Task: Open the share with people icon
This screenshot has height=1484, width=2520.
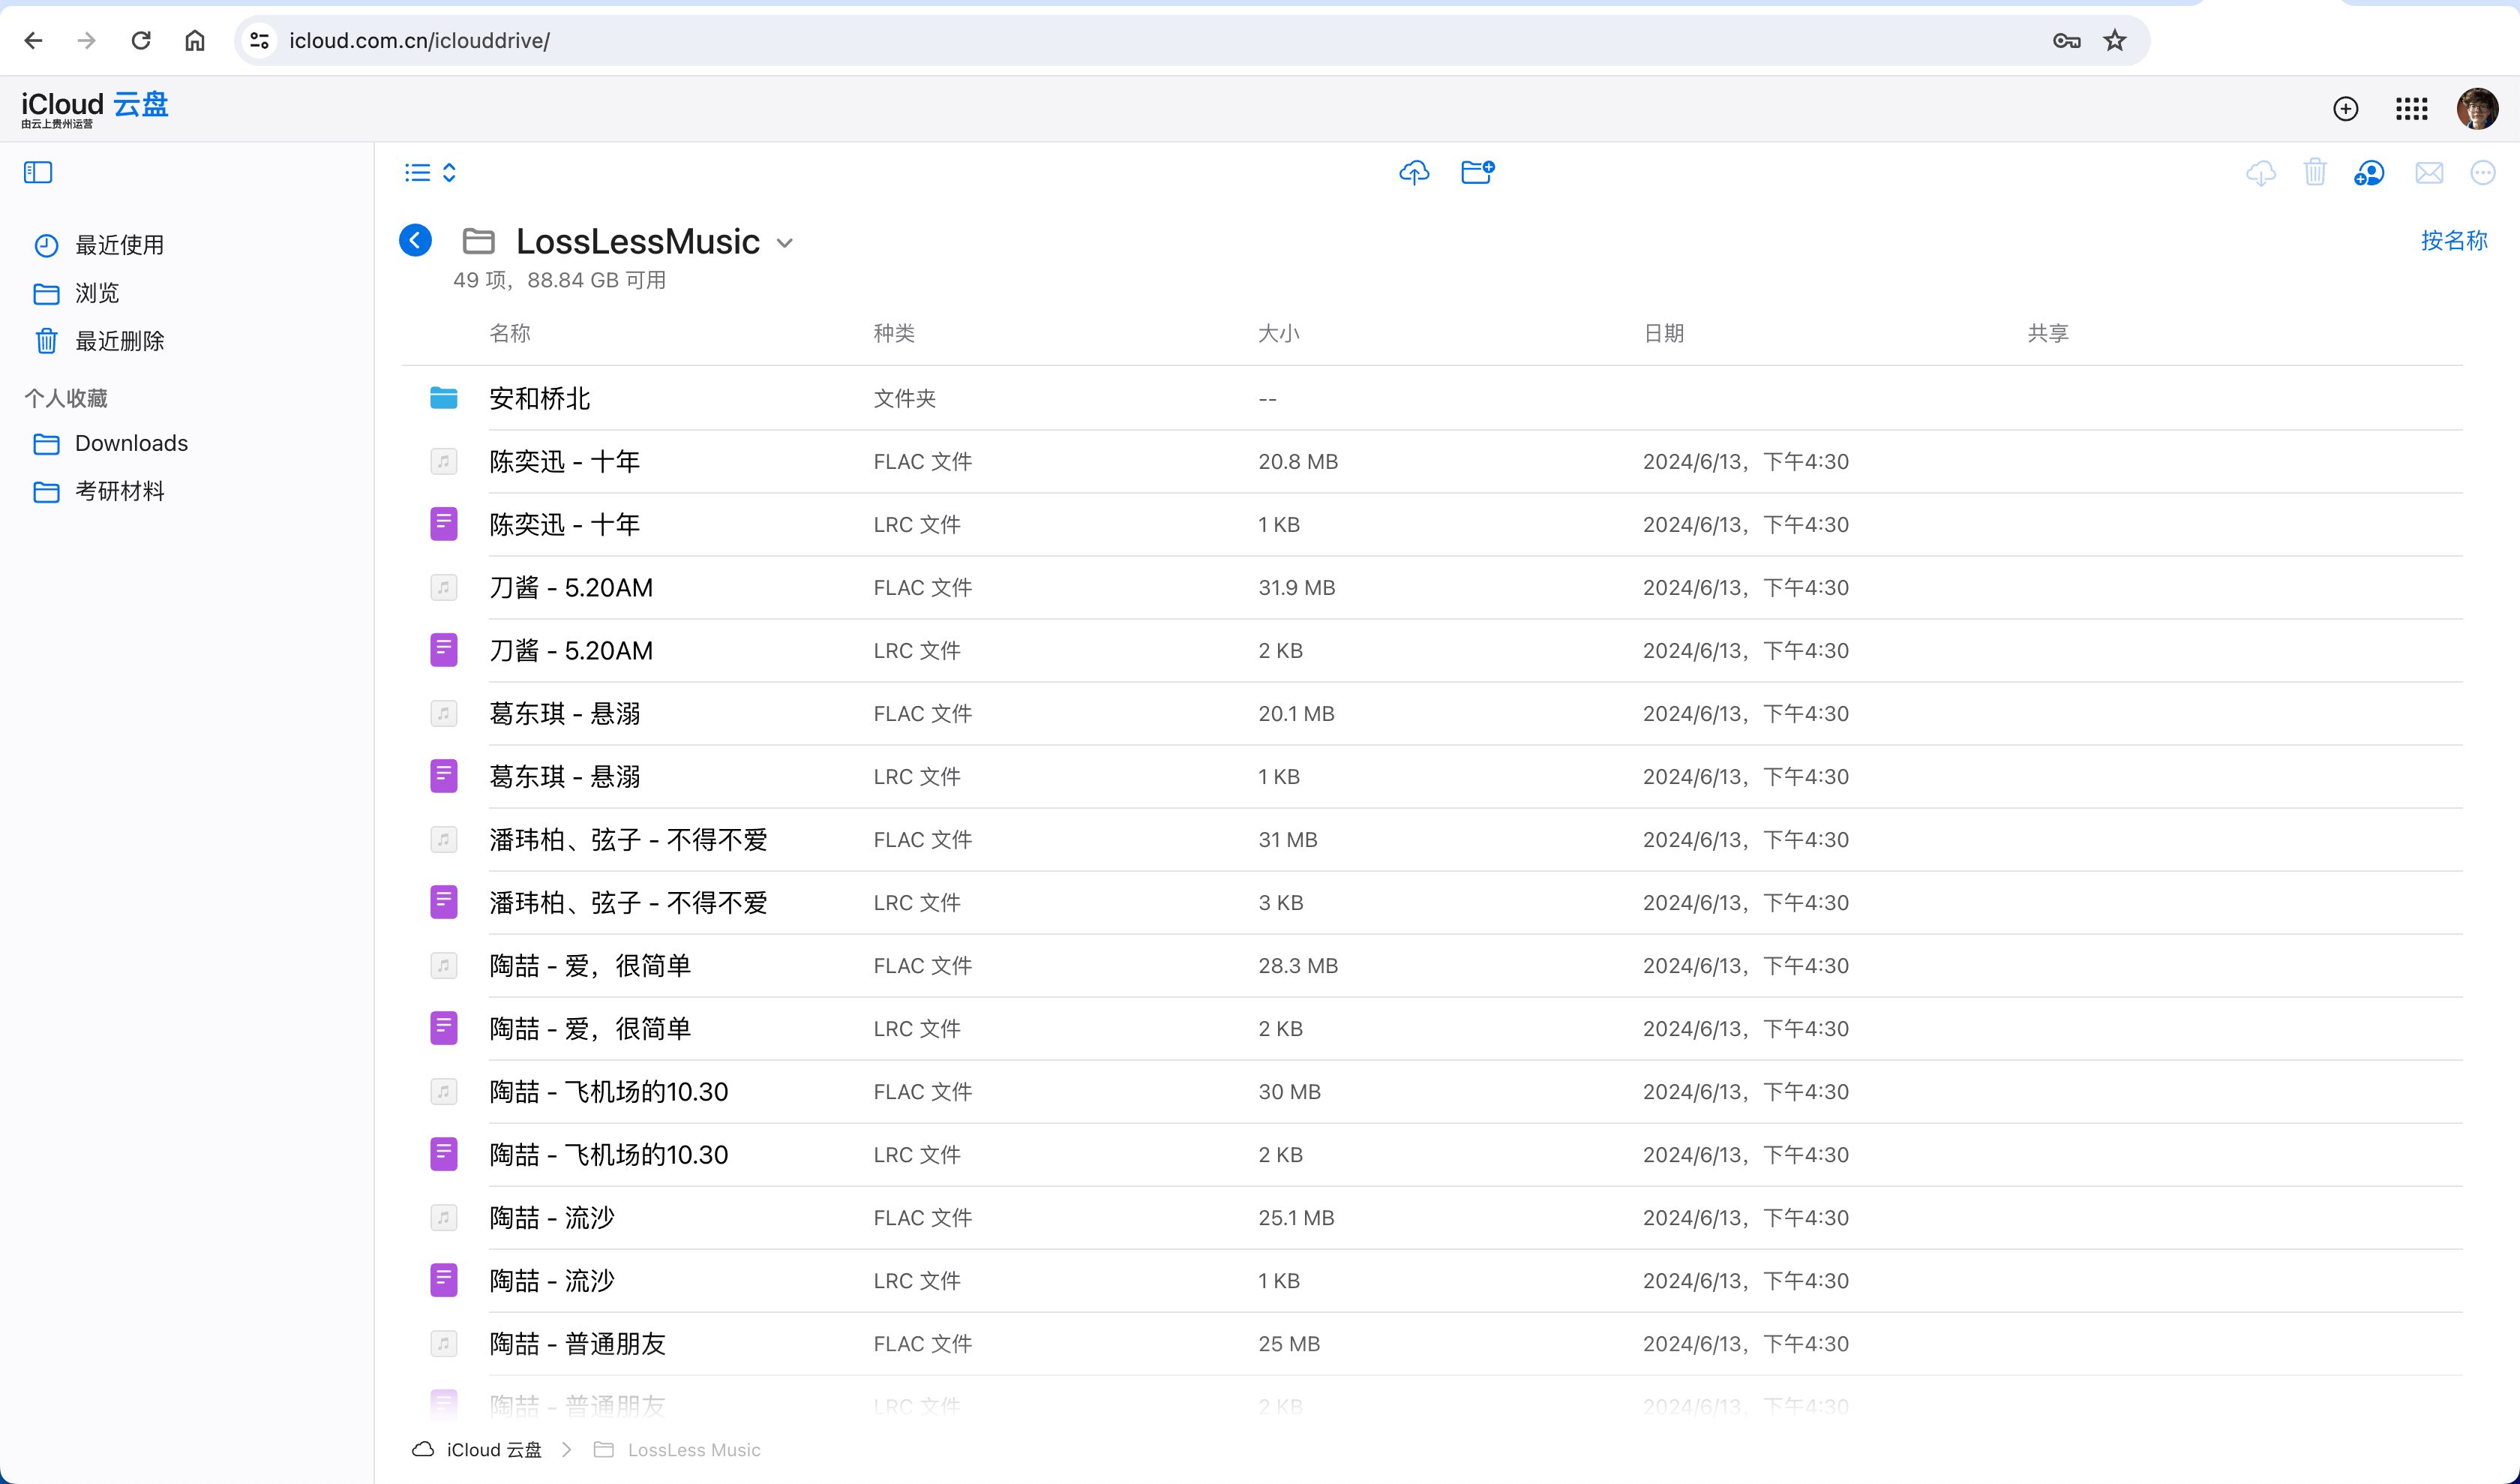Action: pyautogui.click(x=2369, y=173)
